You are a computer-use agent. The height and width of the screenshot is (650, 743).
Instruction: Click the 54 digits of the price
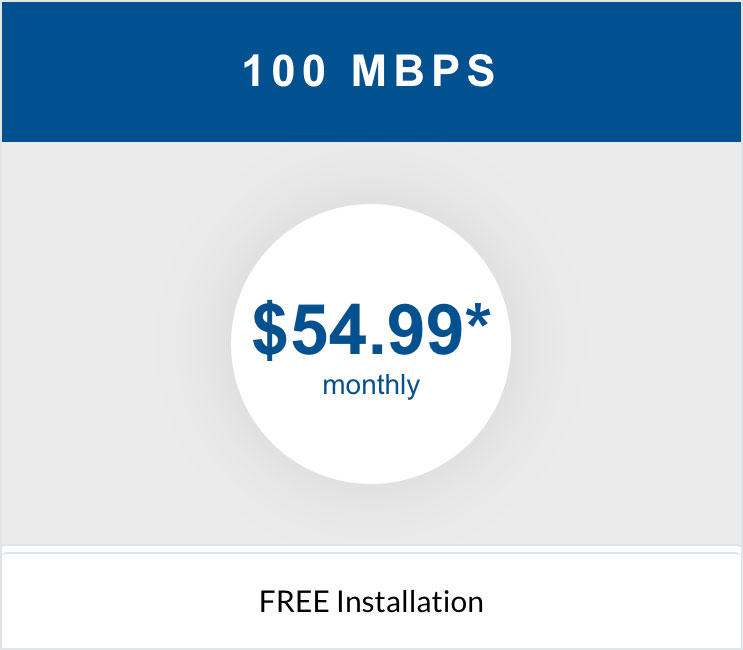[x=328, y=330]
